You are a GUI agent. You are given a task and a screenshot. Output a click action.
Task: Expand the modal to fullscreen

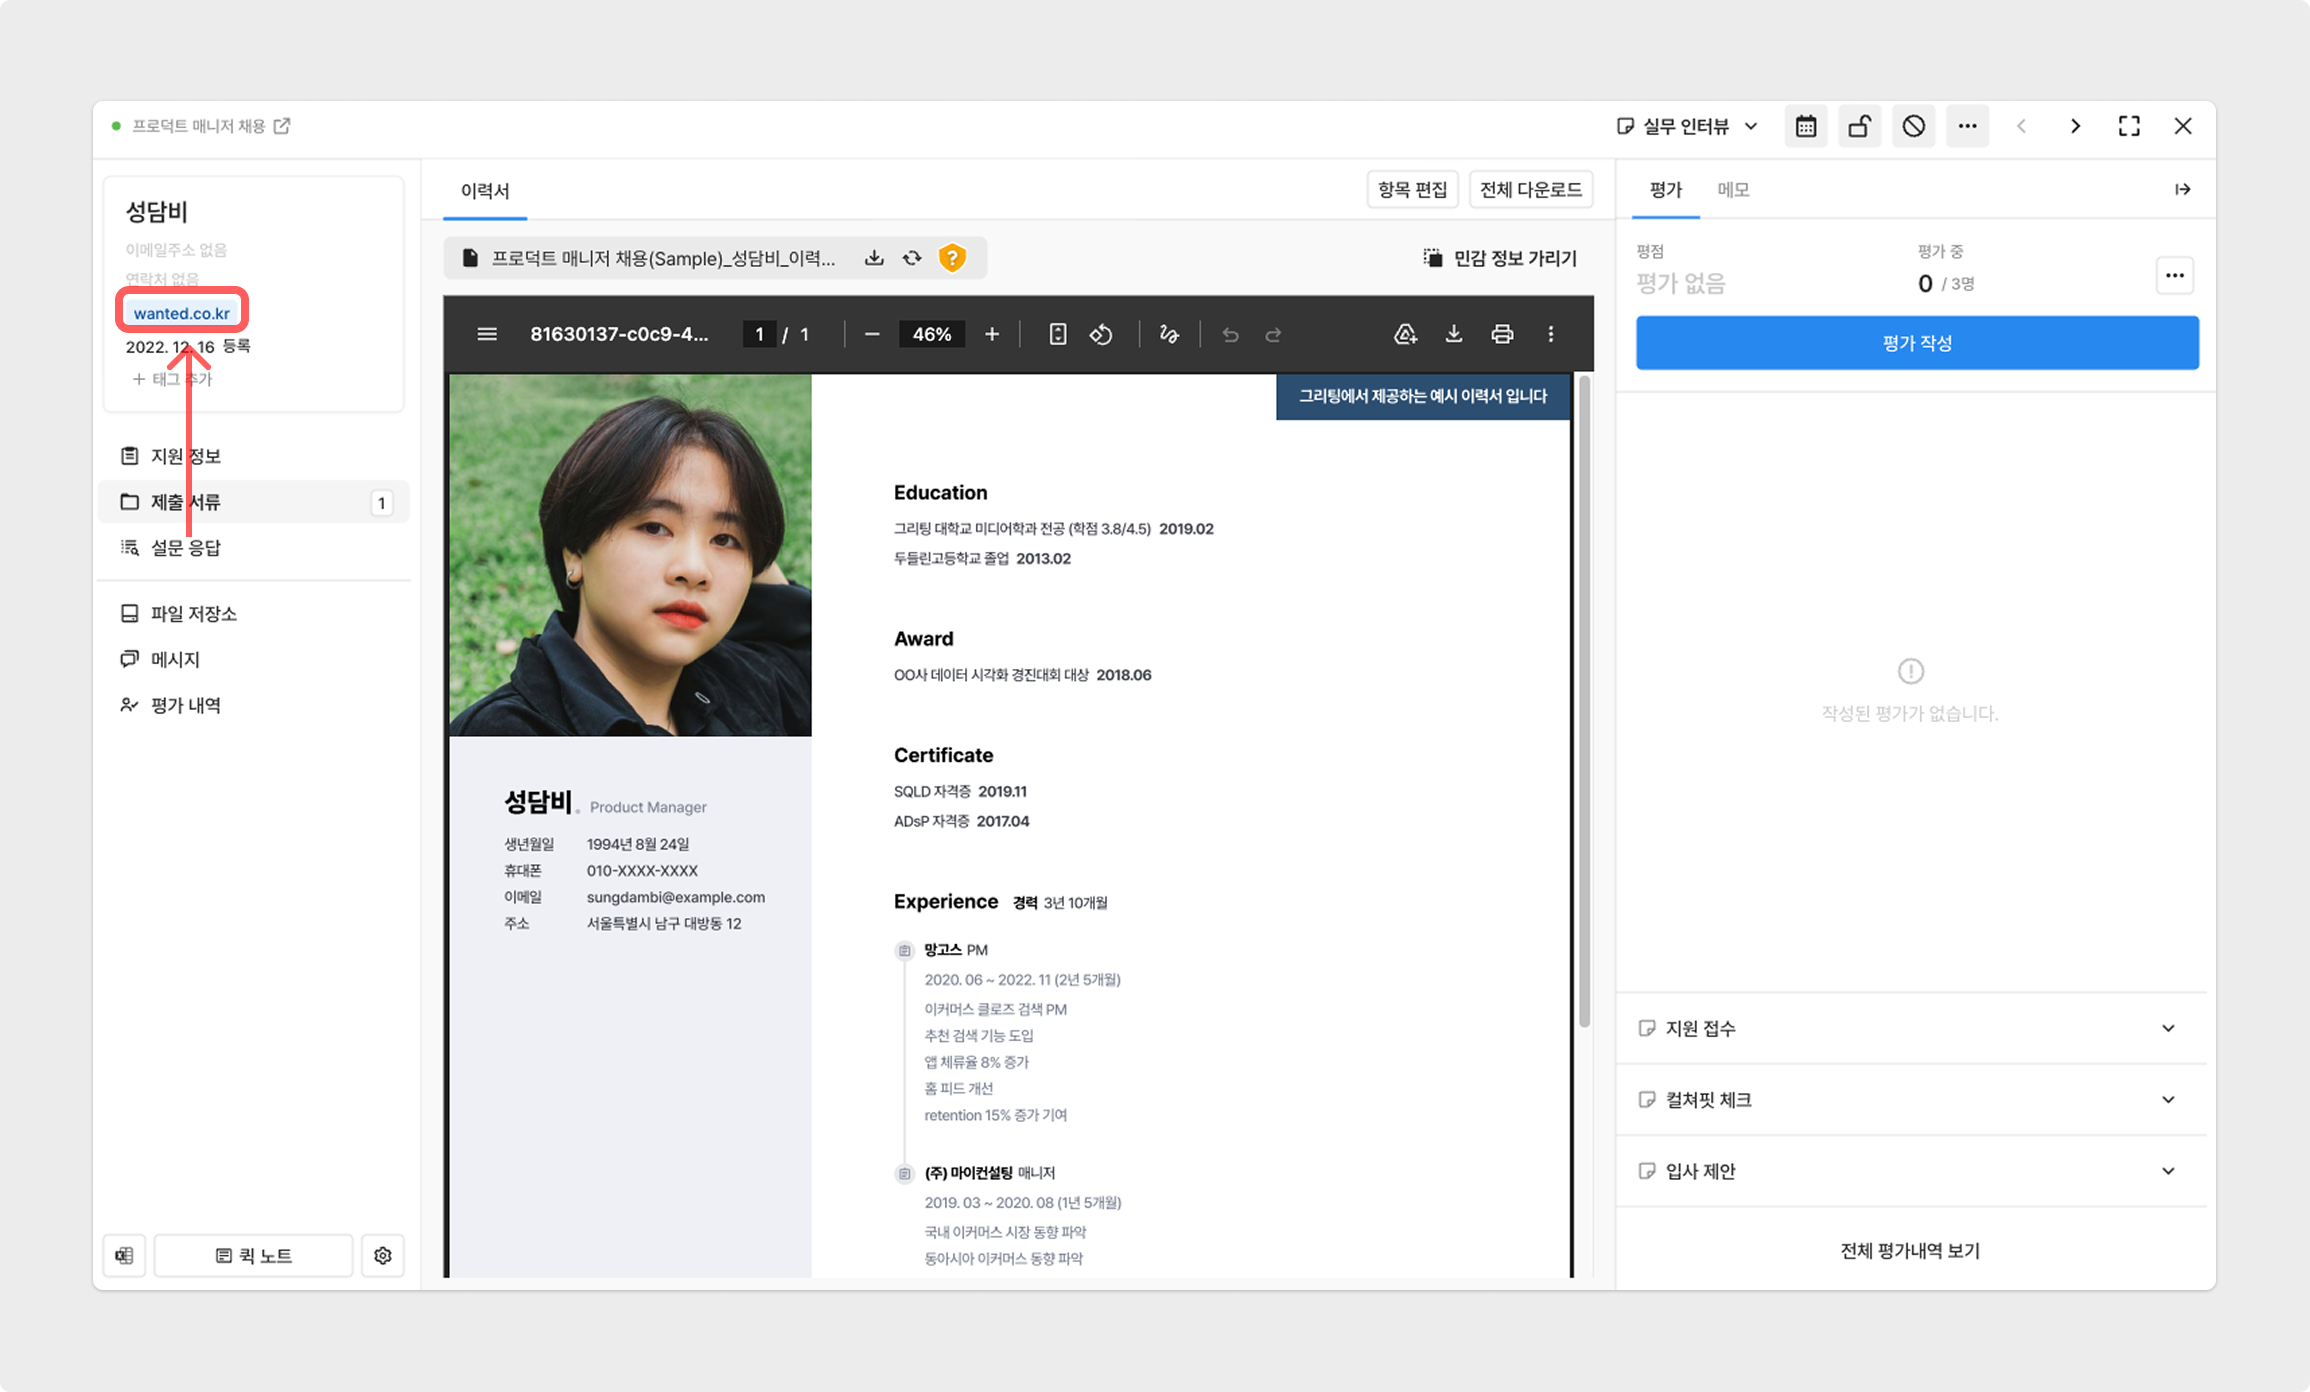point(2129,126)
